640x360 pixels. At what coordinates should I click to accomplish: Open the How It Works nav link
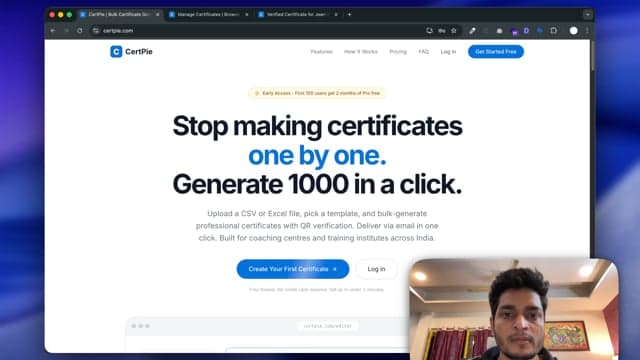pos(361,52)
